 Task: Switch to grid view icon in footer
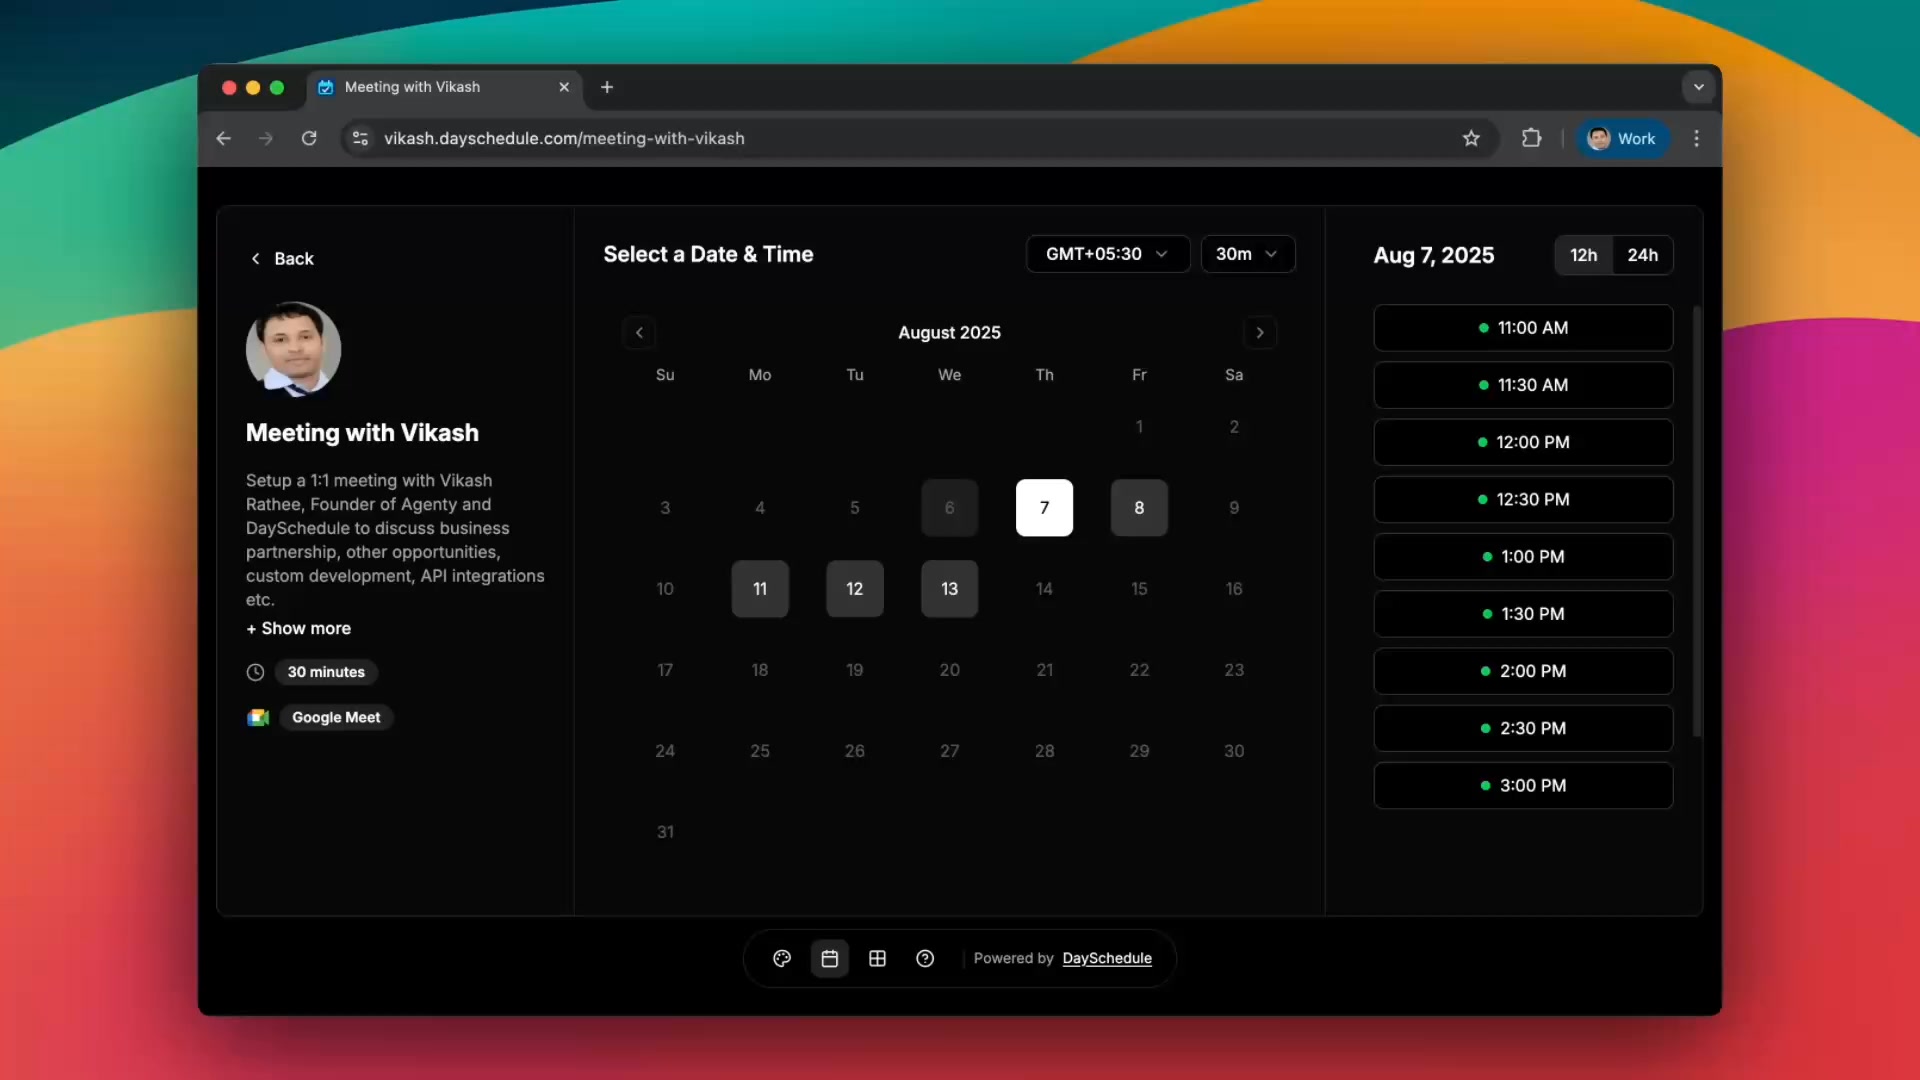[877, 958]
